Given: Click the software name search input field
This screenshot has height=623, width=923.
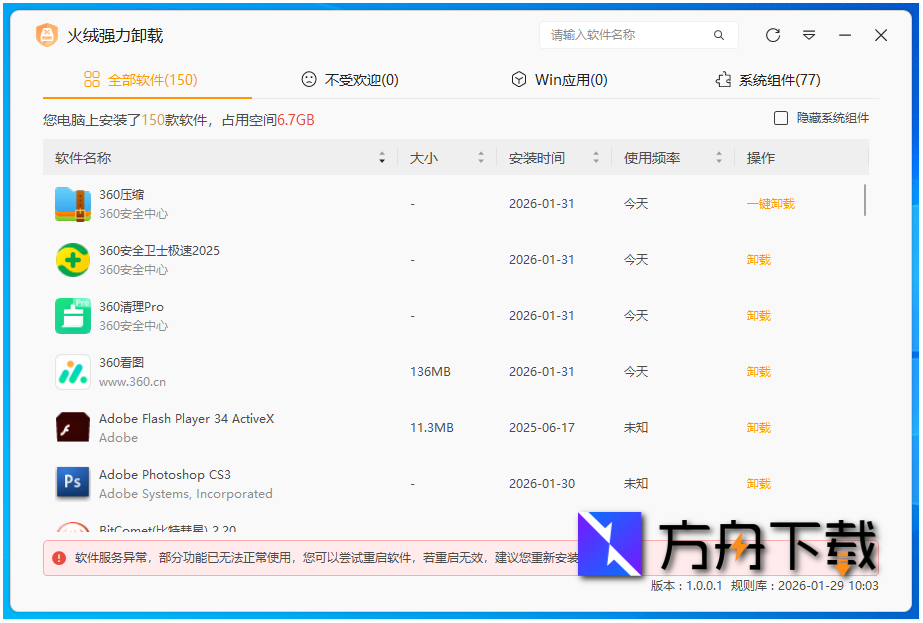Looking at the screenshot, I should (630, 35).
